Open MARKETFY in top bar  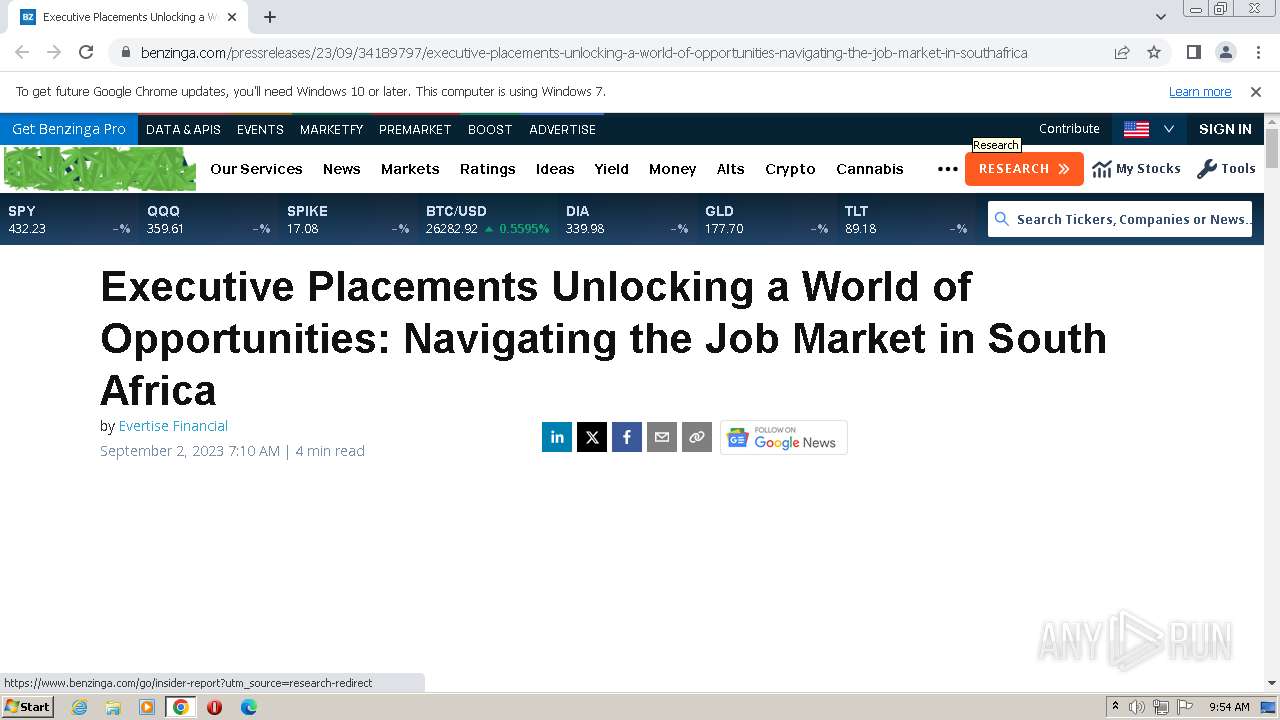[331, 129]
